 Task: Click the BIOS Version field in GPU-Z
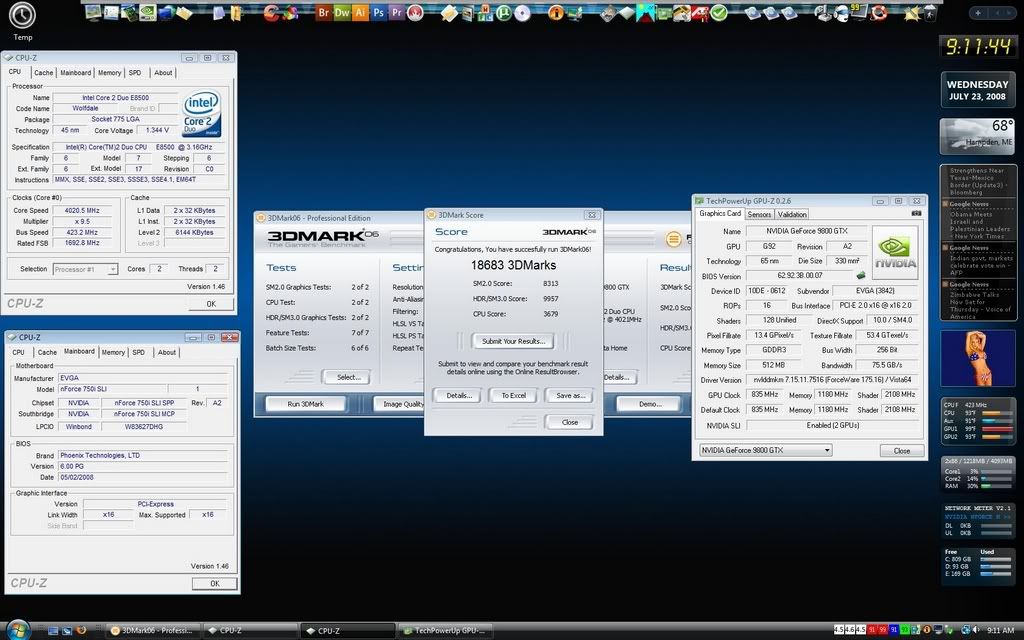[799, 276]
